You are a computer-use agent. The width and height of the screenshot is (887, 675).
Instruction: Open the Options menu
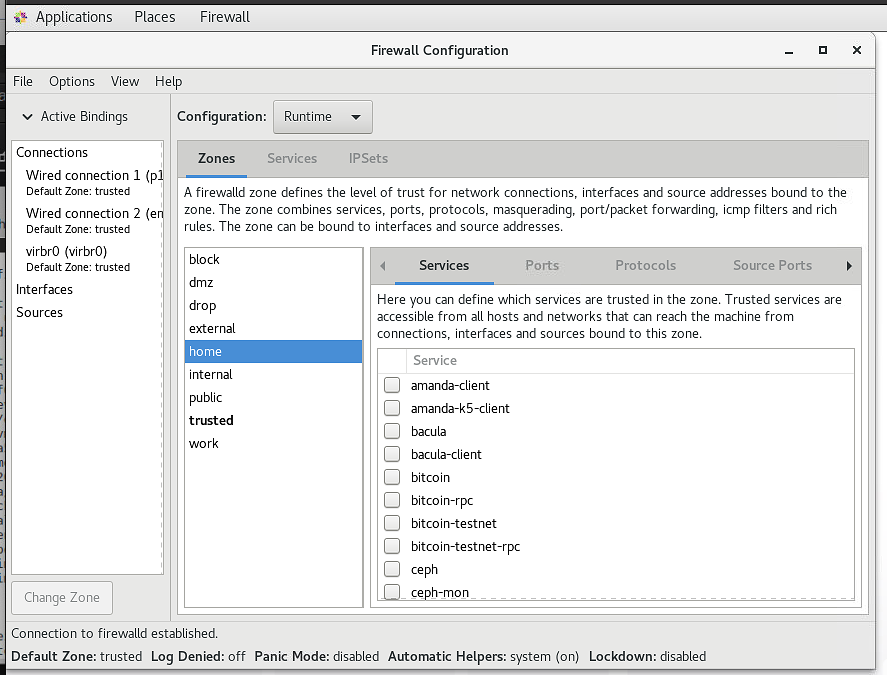(72, 81)
